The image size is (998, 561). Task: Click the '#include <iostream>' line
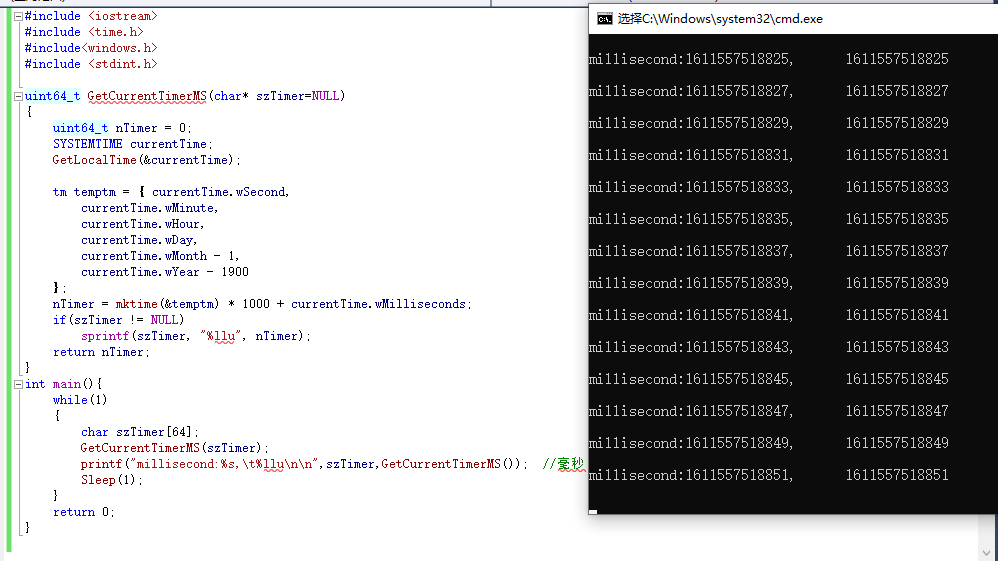pyautogui.click(x=91, y=16)
